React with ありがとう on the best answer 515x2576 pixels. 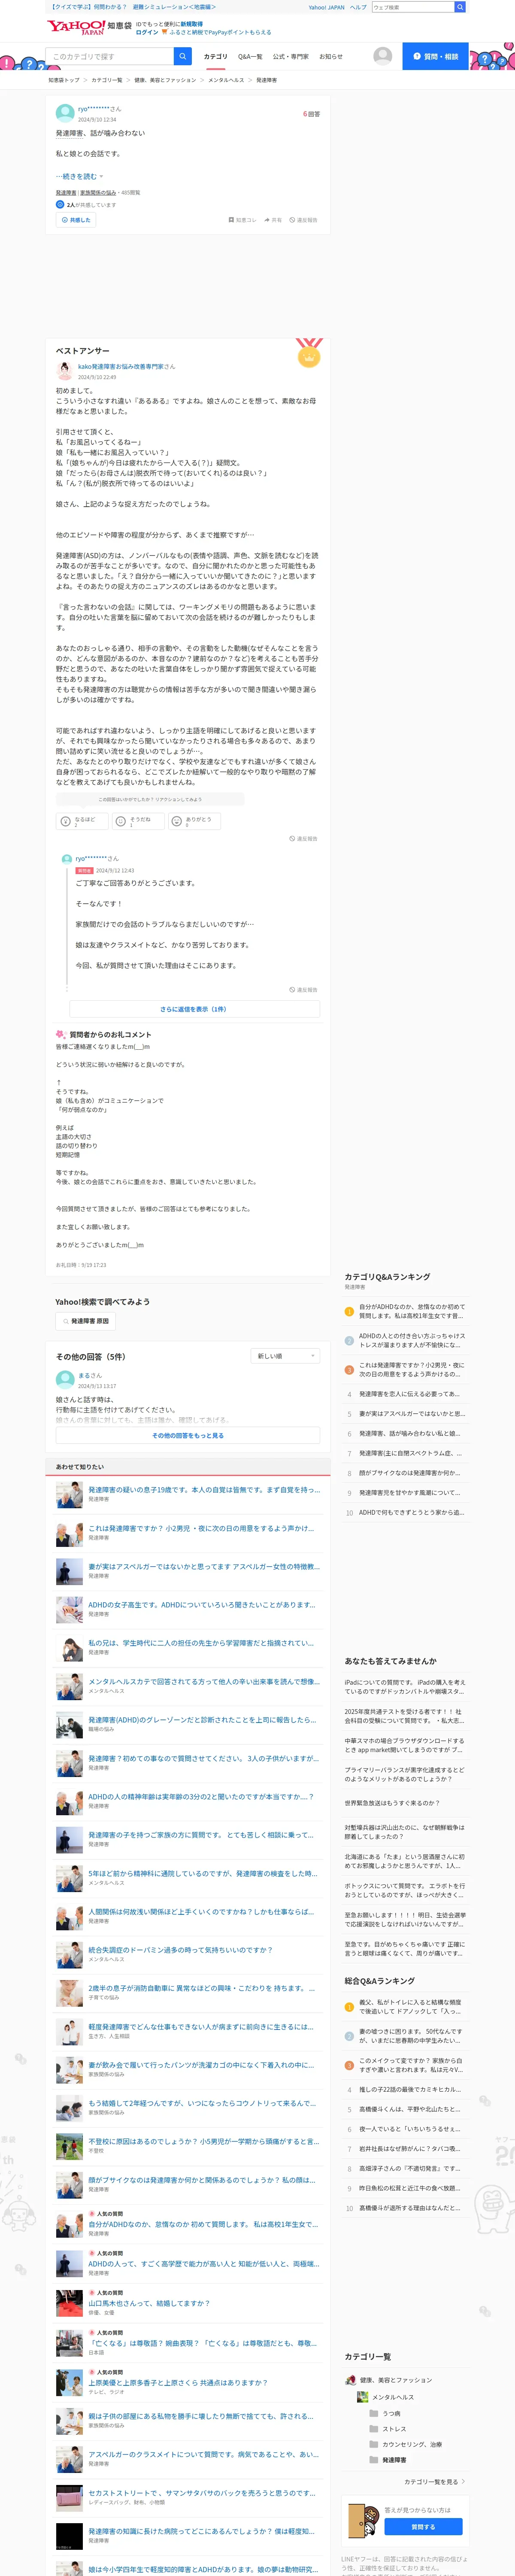(x=194, y=821)
